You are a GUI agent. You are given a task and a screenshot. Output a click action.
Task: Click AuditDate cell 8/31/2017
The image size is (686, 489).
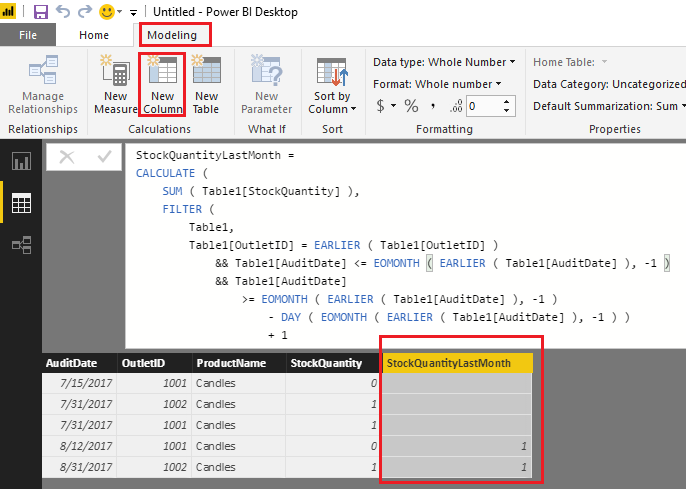coord(79,467)
